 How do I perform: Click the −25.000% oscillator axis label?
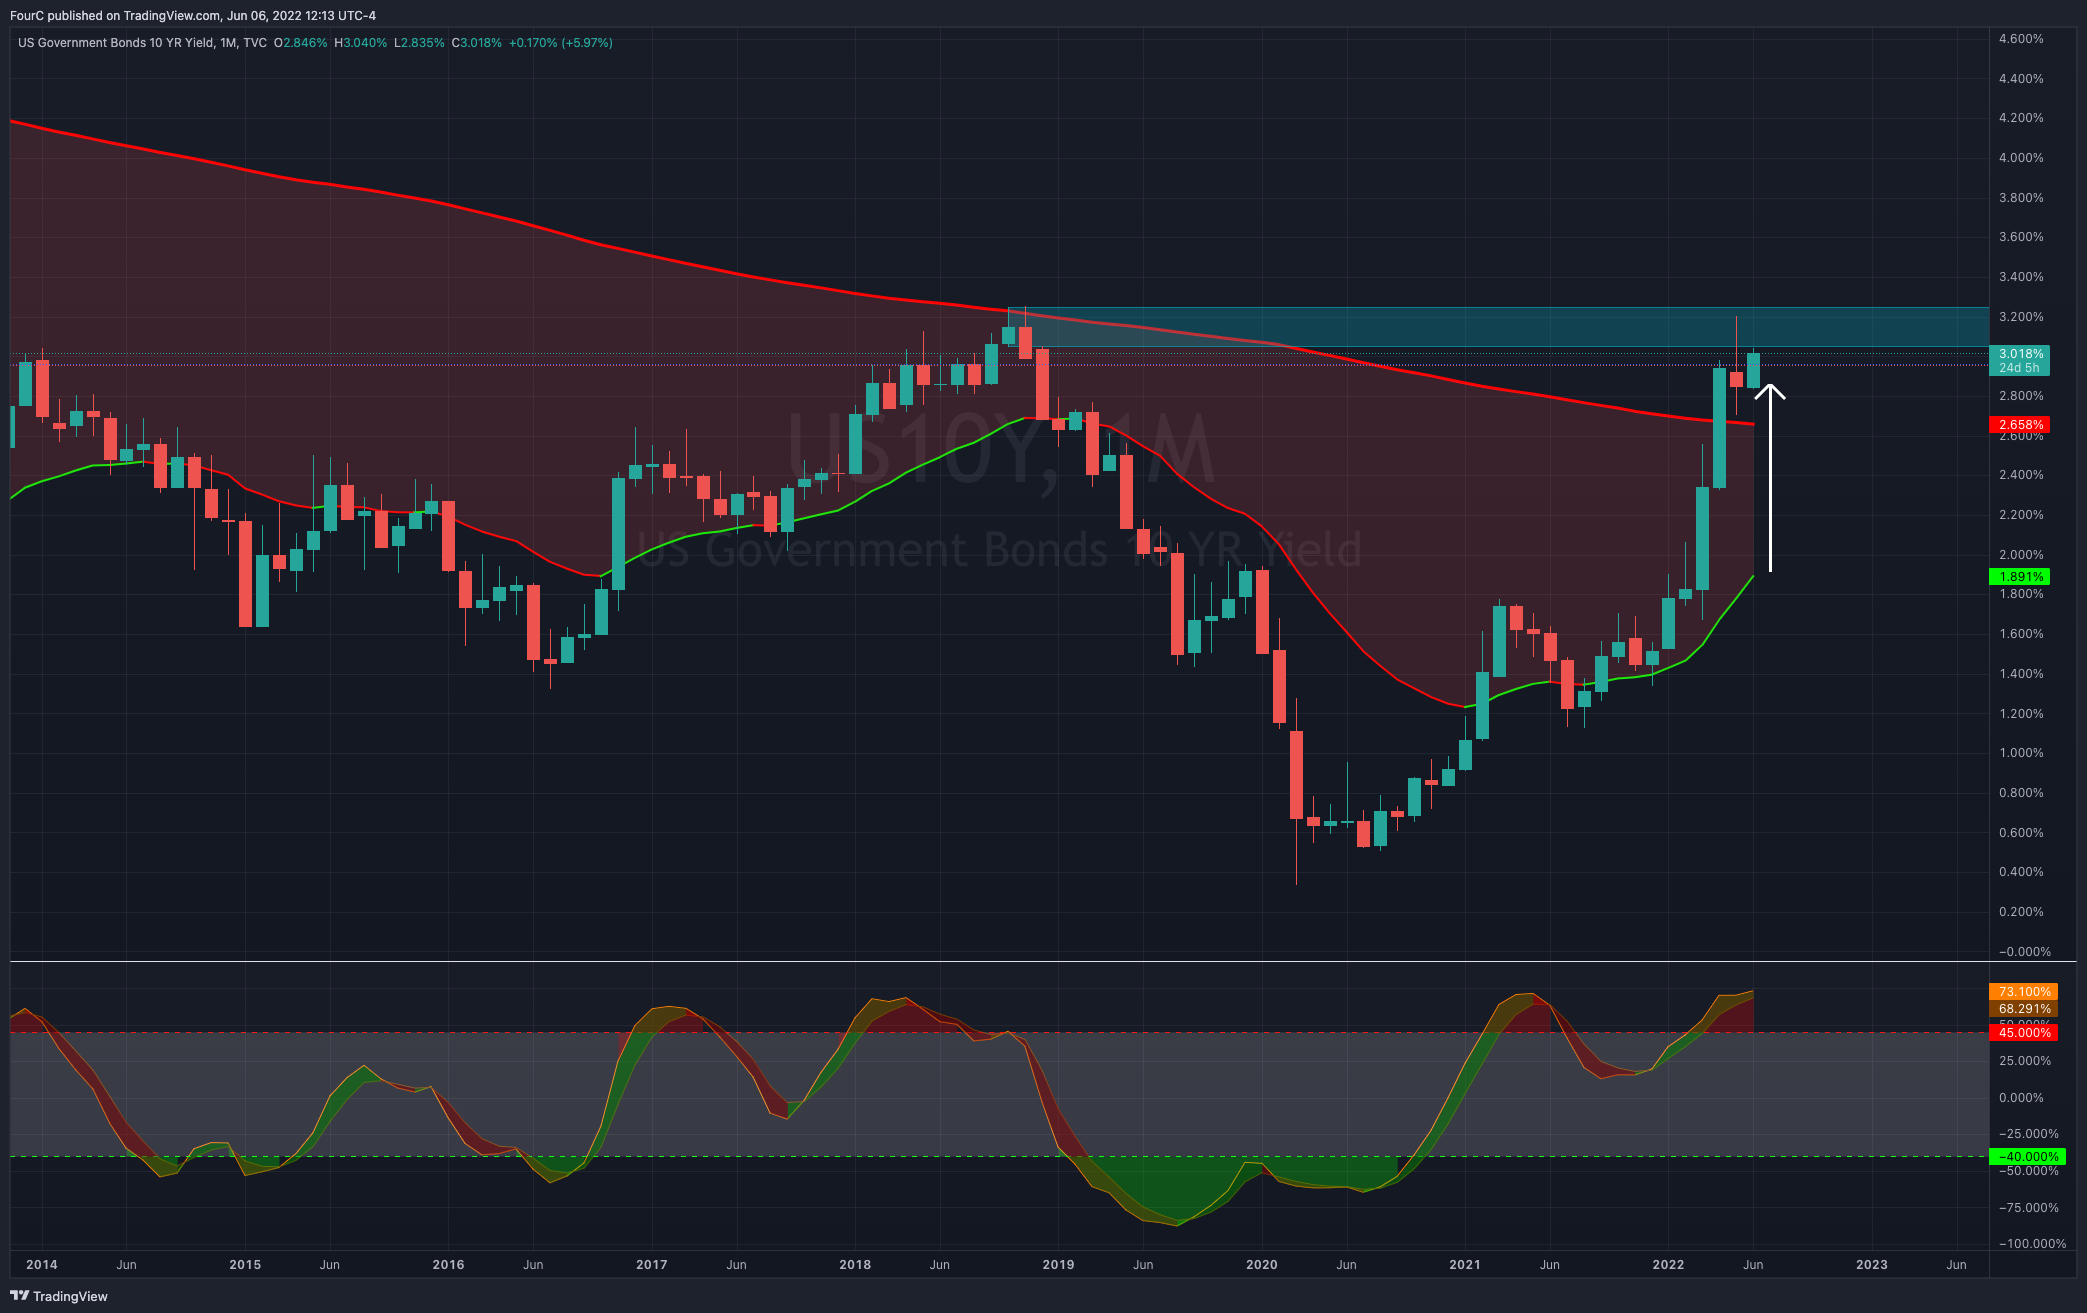click(x=2028, y=1134)
